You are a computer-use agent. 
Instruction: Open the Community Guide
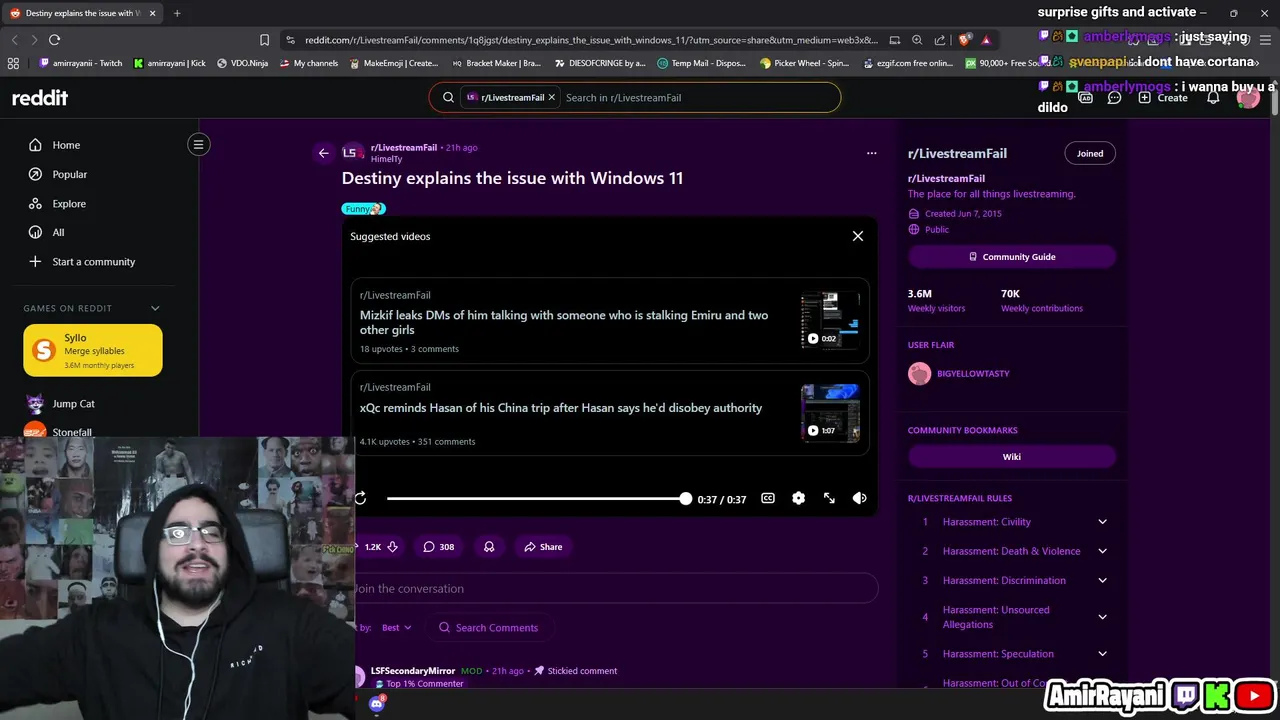1012,257
